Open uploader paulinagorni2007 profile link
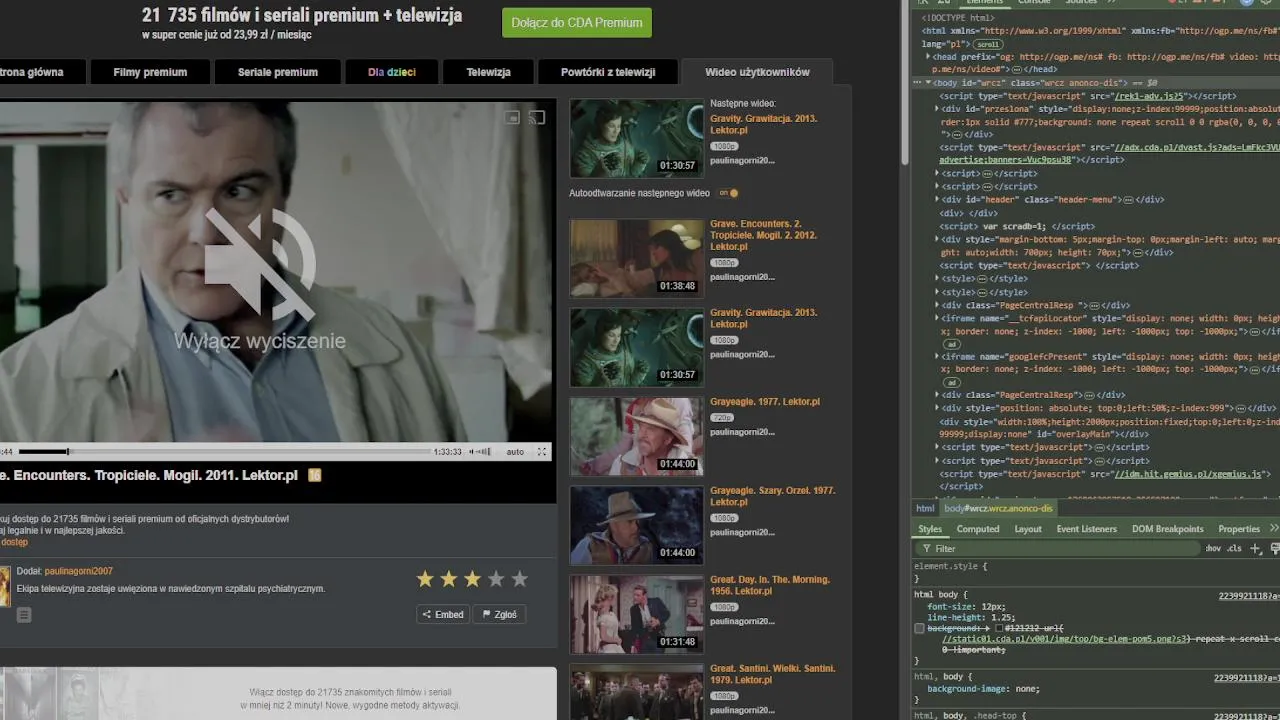Screen dimensions: 1280x720 pos(78,571)
